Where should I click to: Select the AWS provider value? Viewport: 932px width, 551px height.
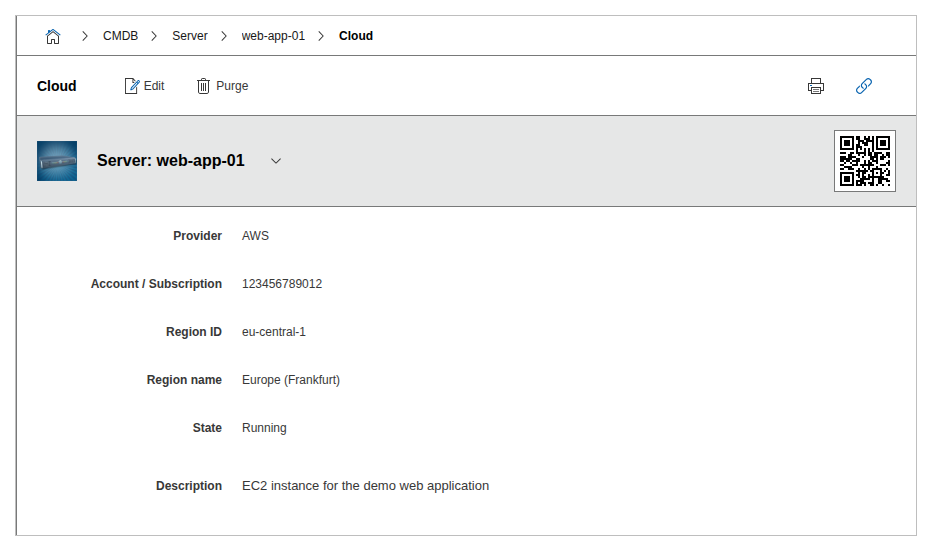click(x=255, y=236)
